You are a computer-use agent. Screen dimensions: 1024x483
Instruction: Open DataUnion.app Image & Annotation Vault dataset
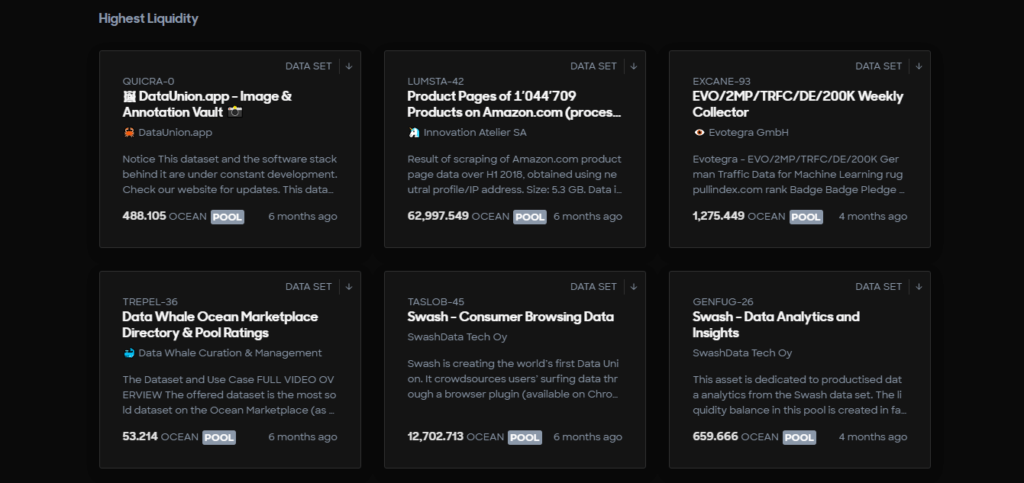[207, 104]
